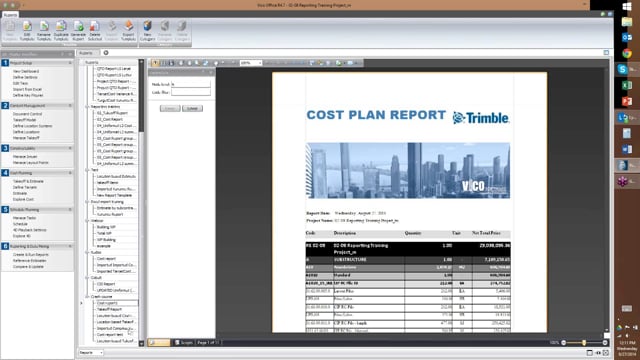Open Word from the taskbar
Image resolution: width=640 pixels, height=360 pixels.
pos(627,149)
